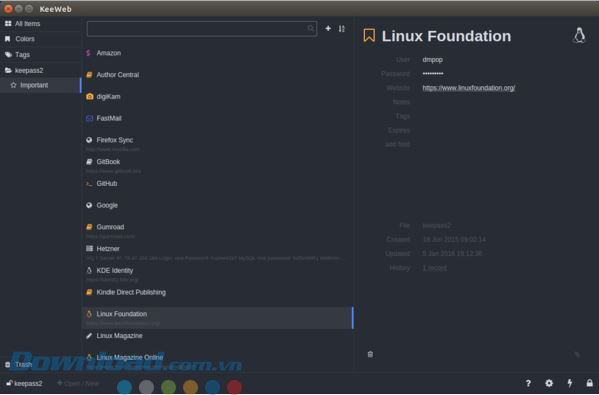Edit the Linux Foundation title

[x=446, y=36]
